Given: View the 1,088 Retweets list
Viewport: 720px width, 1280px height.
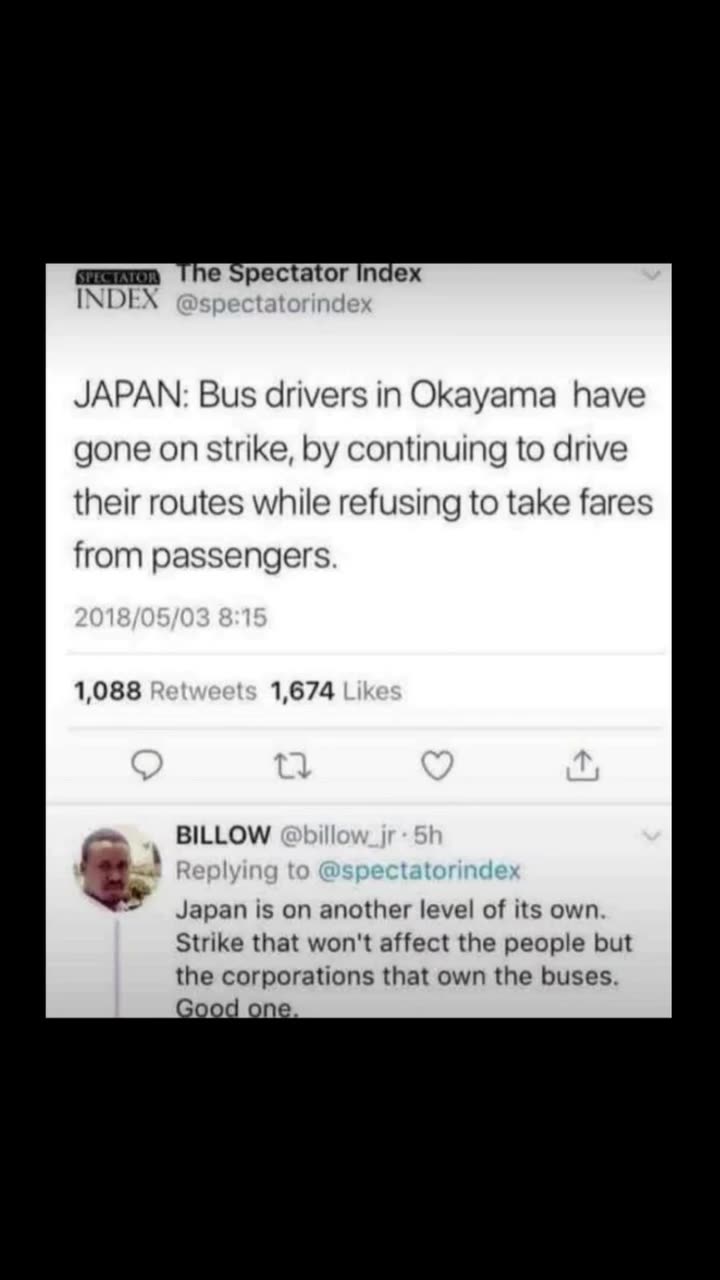Looking at the screenshot, I should [165, 691].
